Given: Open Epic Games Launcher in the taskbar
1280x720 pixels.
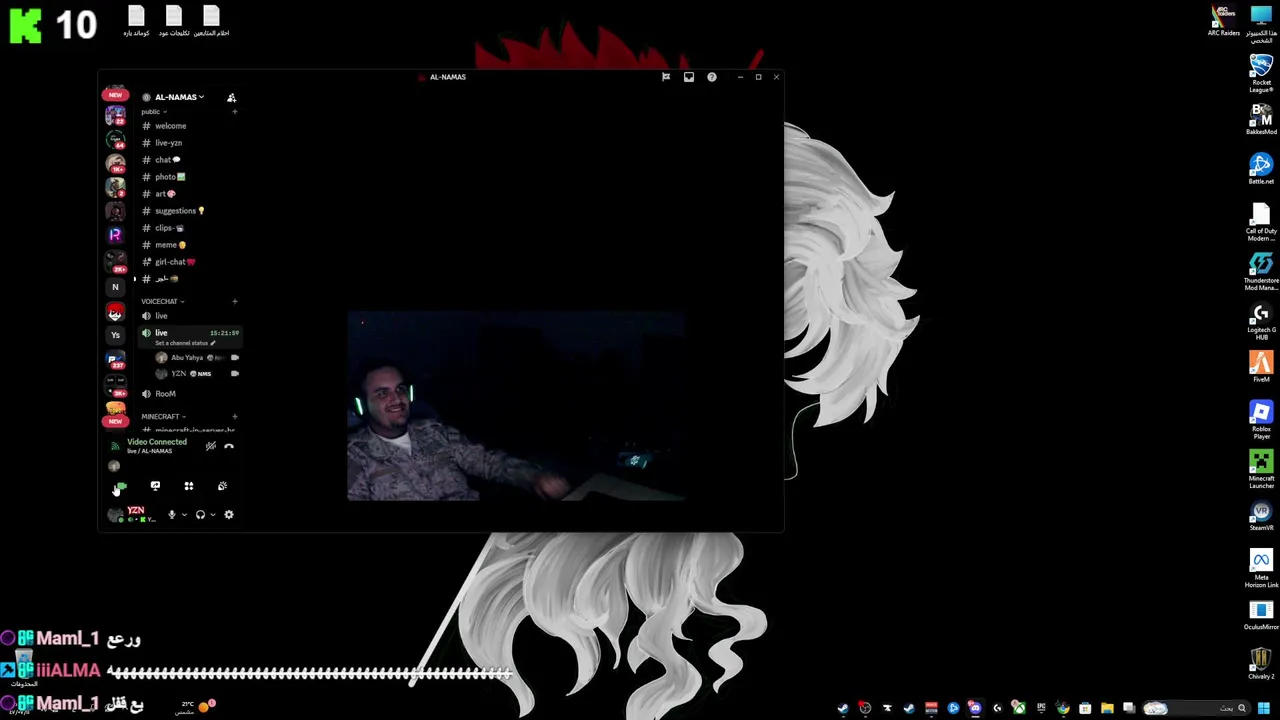Looking at the screenshot, I should pyautogui.click(x=1041, y=708).
